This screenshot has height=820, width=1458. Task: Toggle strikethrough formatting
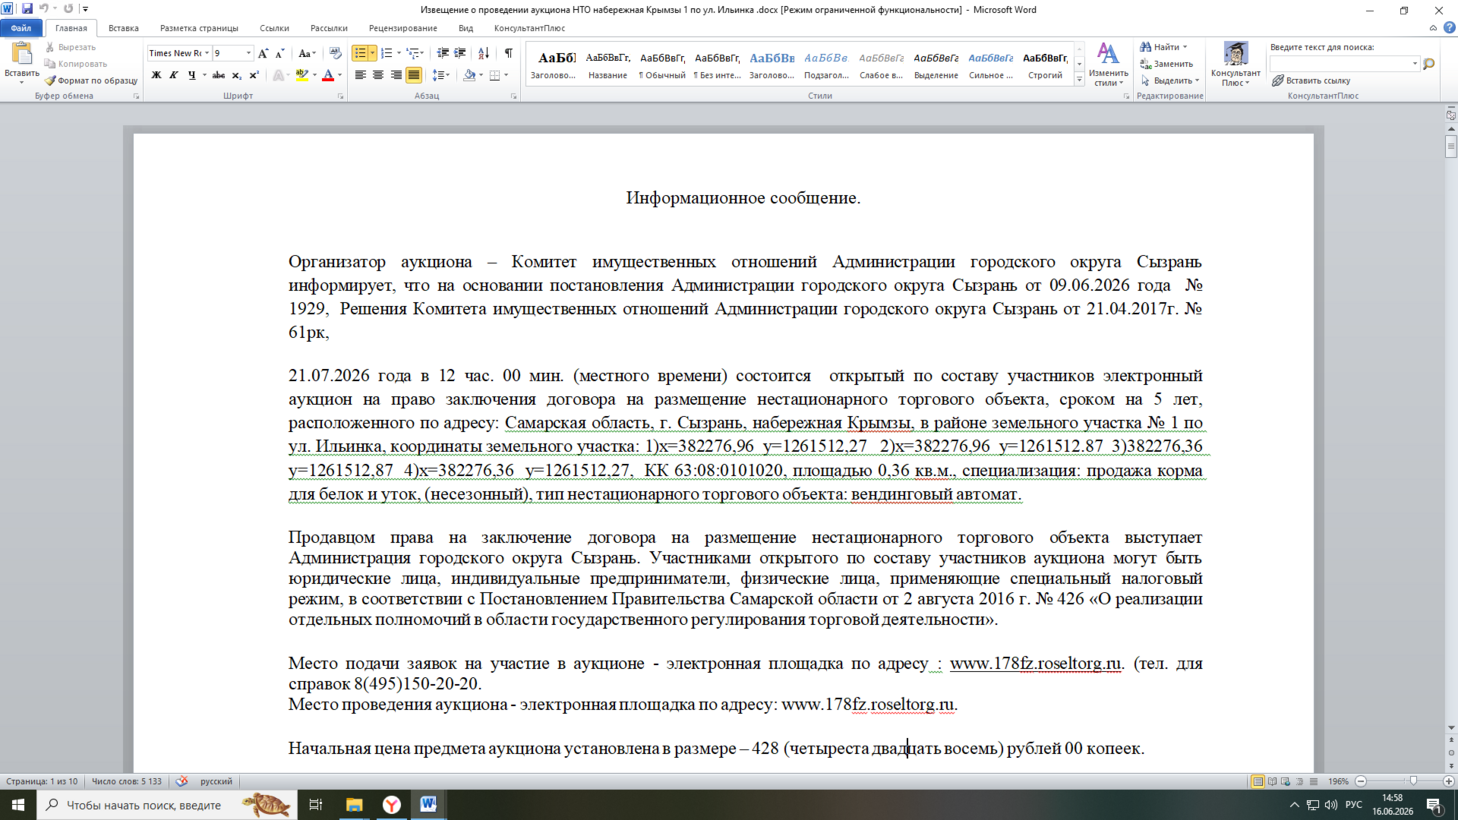pos(218,75)
